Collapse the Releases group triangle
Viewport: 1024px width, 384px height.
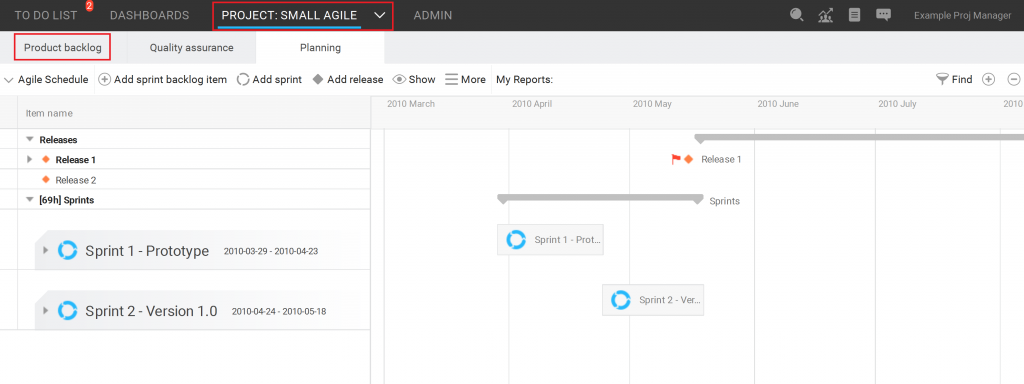tap(29, 139)
